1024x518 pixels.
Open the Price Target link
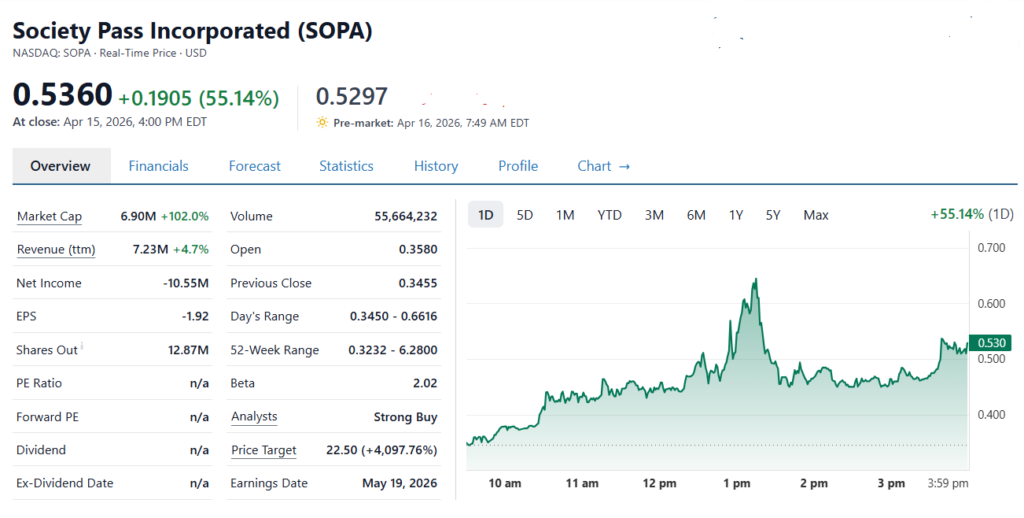pos(263,450)
